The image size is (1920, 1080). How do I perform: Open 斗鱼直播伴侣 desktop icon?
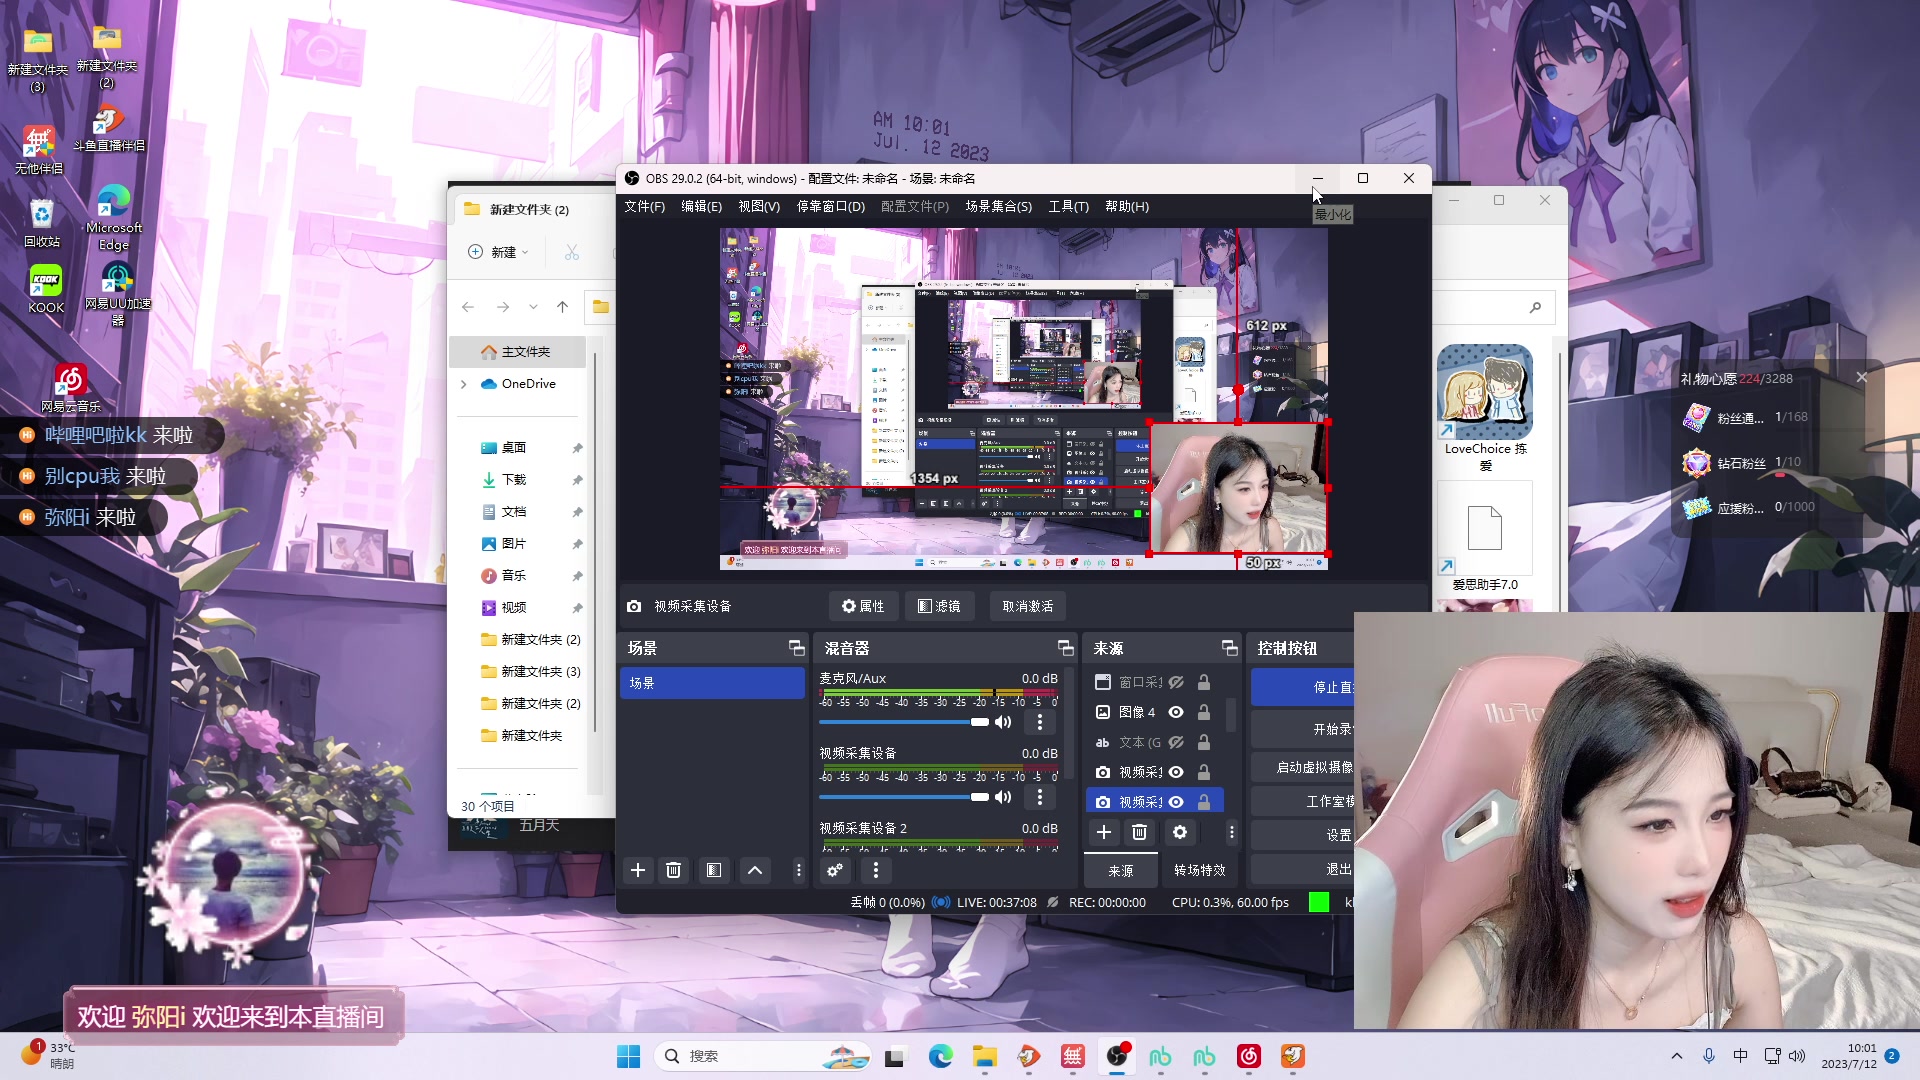click(x=109, y=128)
